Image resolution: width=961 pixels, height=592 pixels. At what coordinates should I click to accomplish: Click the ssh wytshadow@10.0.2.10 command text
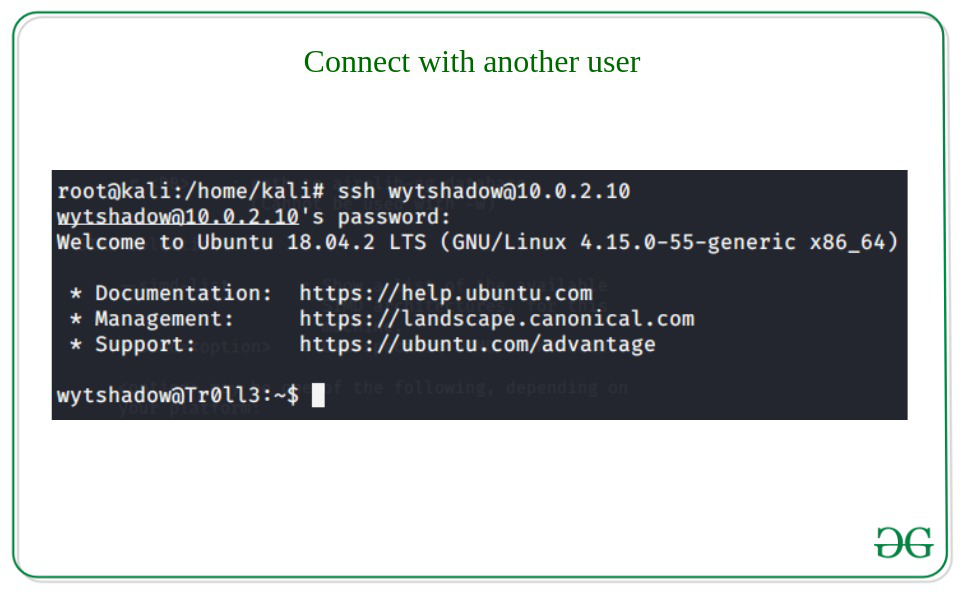(484, 191)
